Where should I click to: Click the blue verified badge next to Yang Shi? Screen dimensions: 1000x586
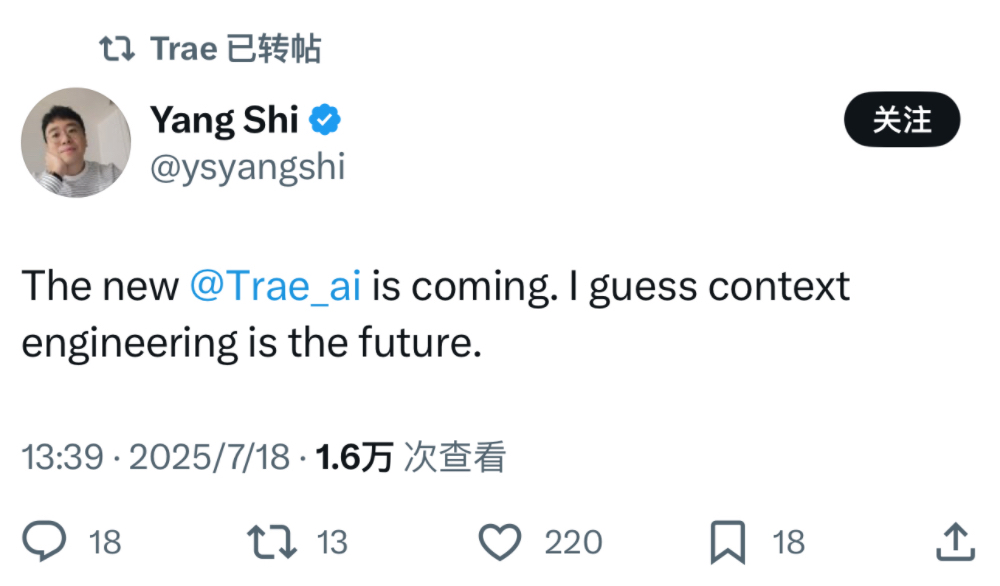tap(324, 118)
